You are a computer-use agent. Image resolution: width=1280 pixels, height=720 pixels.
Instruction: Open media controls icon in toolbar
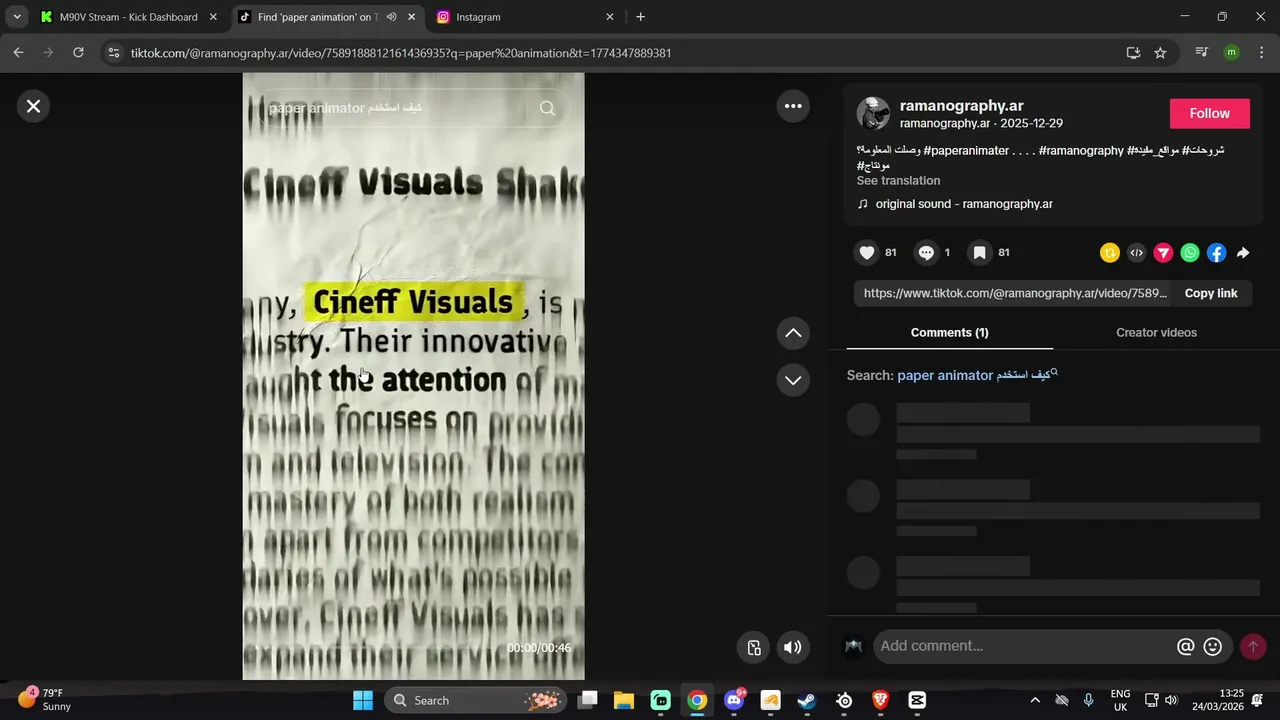pyautogui.click(x=1202, y=53)
